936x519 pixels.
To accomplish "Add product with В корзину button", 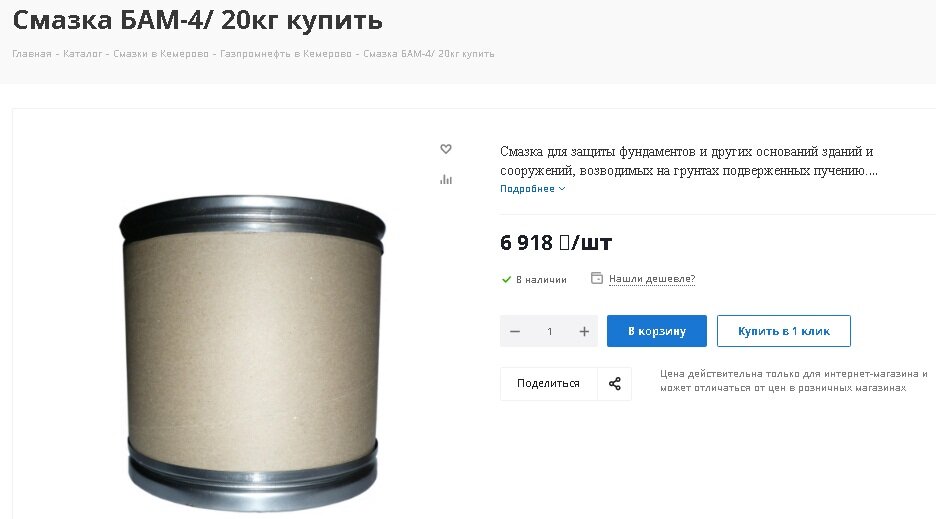I will (x=657, y=331).
